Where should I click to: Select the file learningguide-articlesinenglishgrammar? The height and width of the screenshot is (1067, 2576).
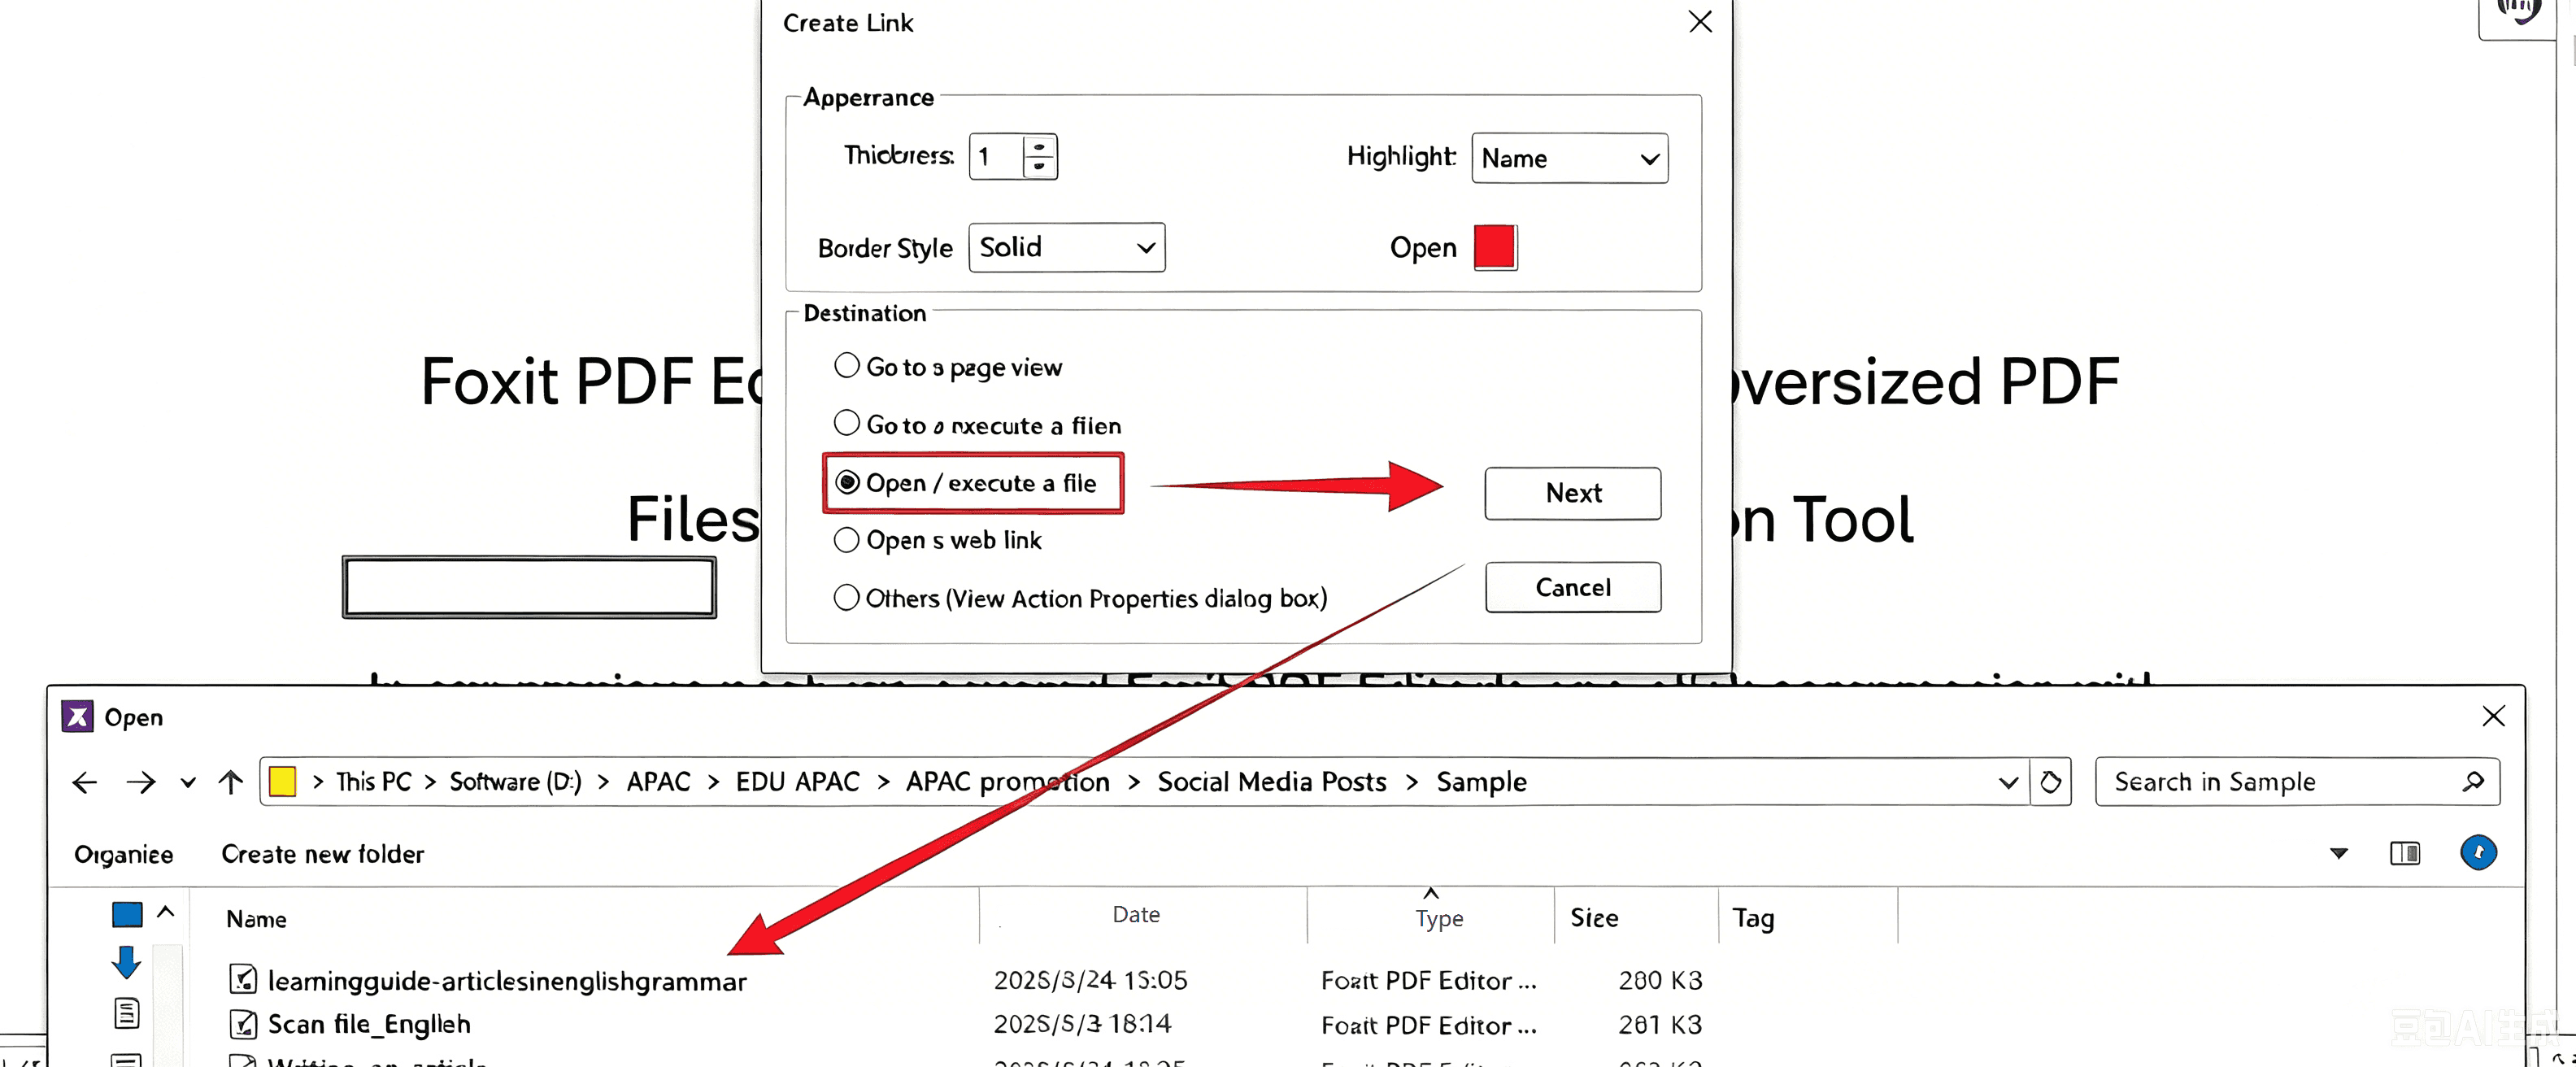506,981
